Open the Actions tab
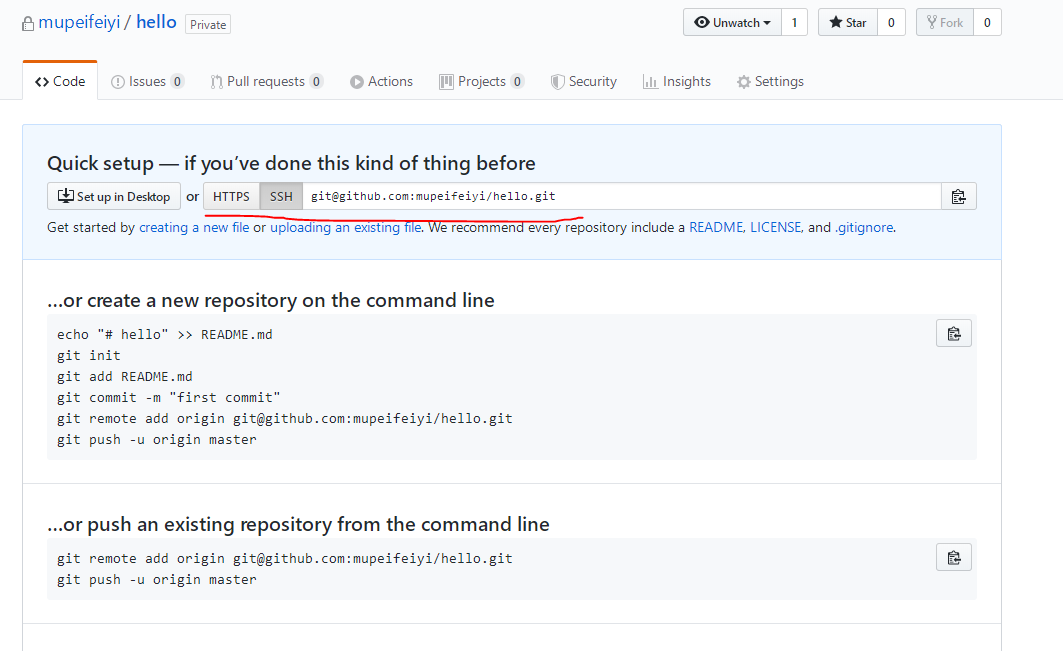1063x651 pixels. (x=381, y=81)
